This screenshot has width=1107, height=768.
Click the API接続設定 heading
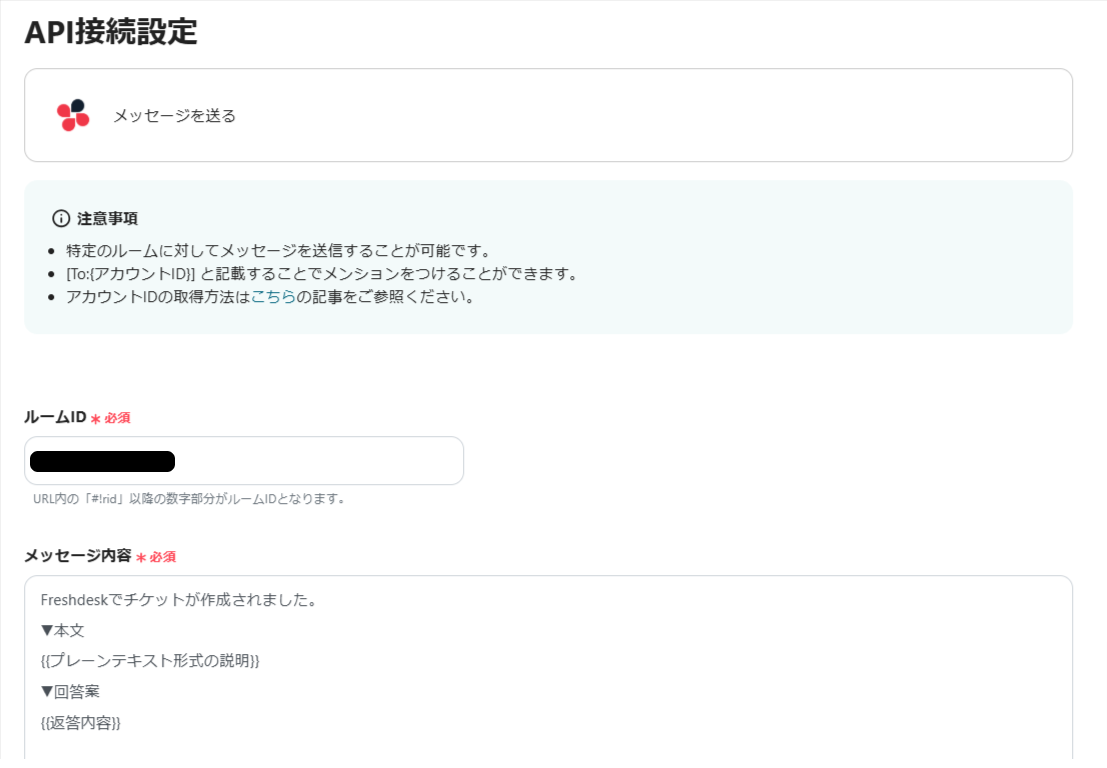click(x=111, y=32)
